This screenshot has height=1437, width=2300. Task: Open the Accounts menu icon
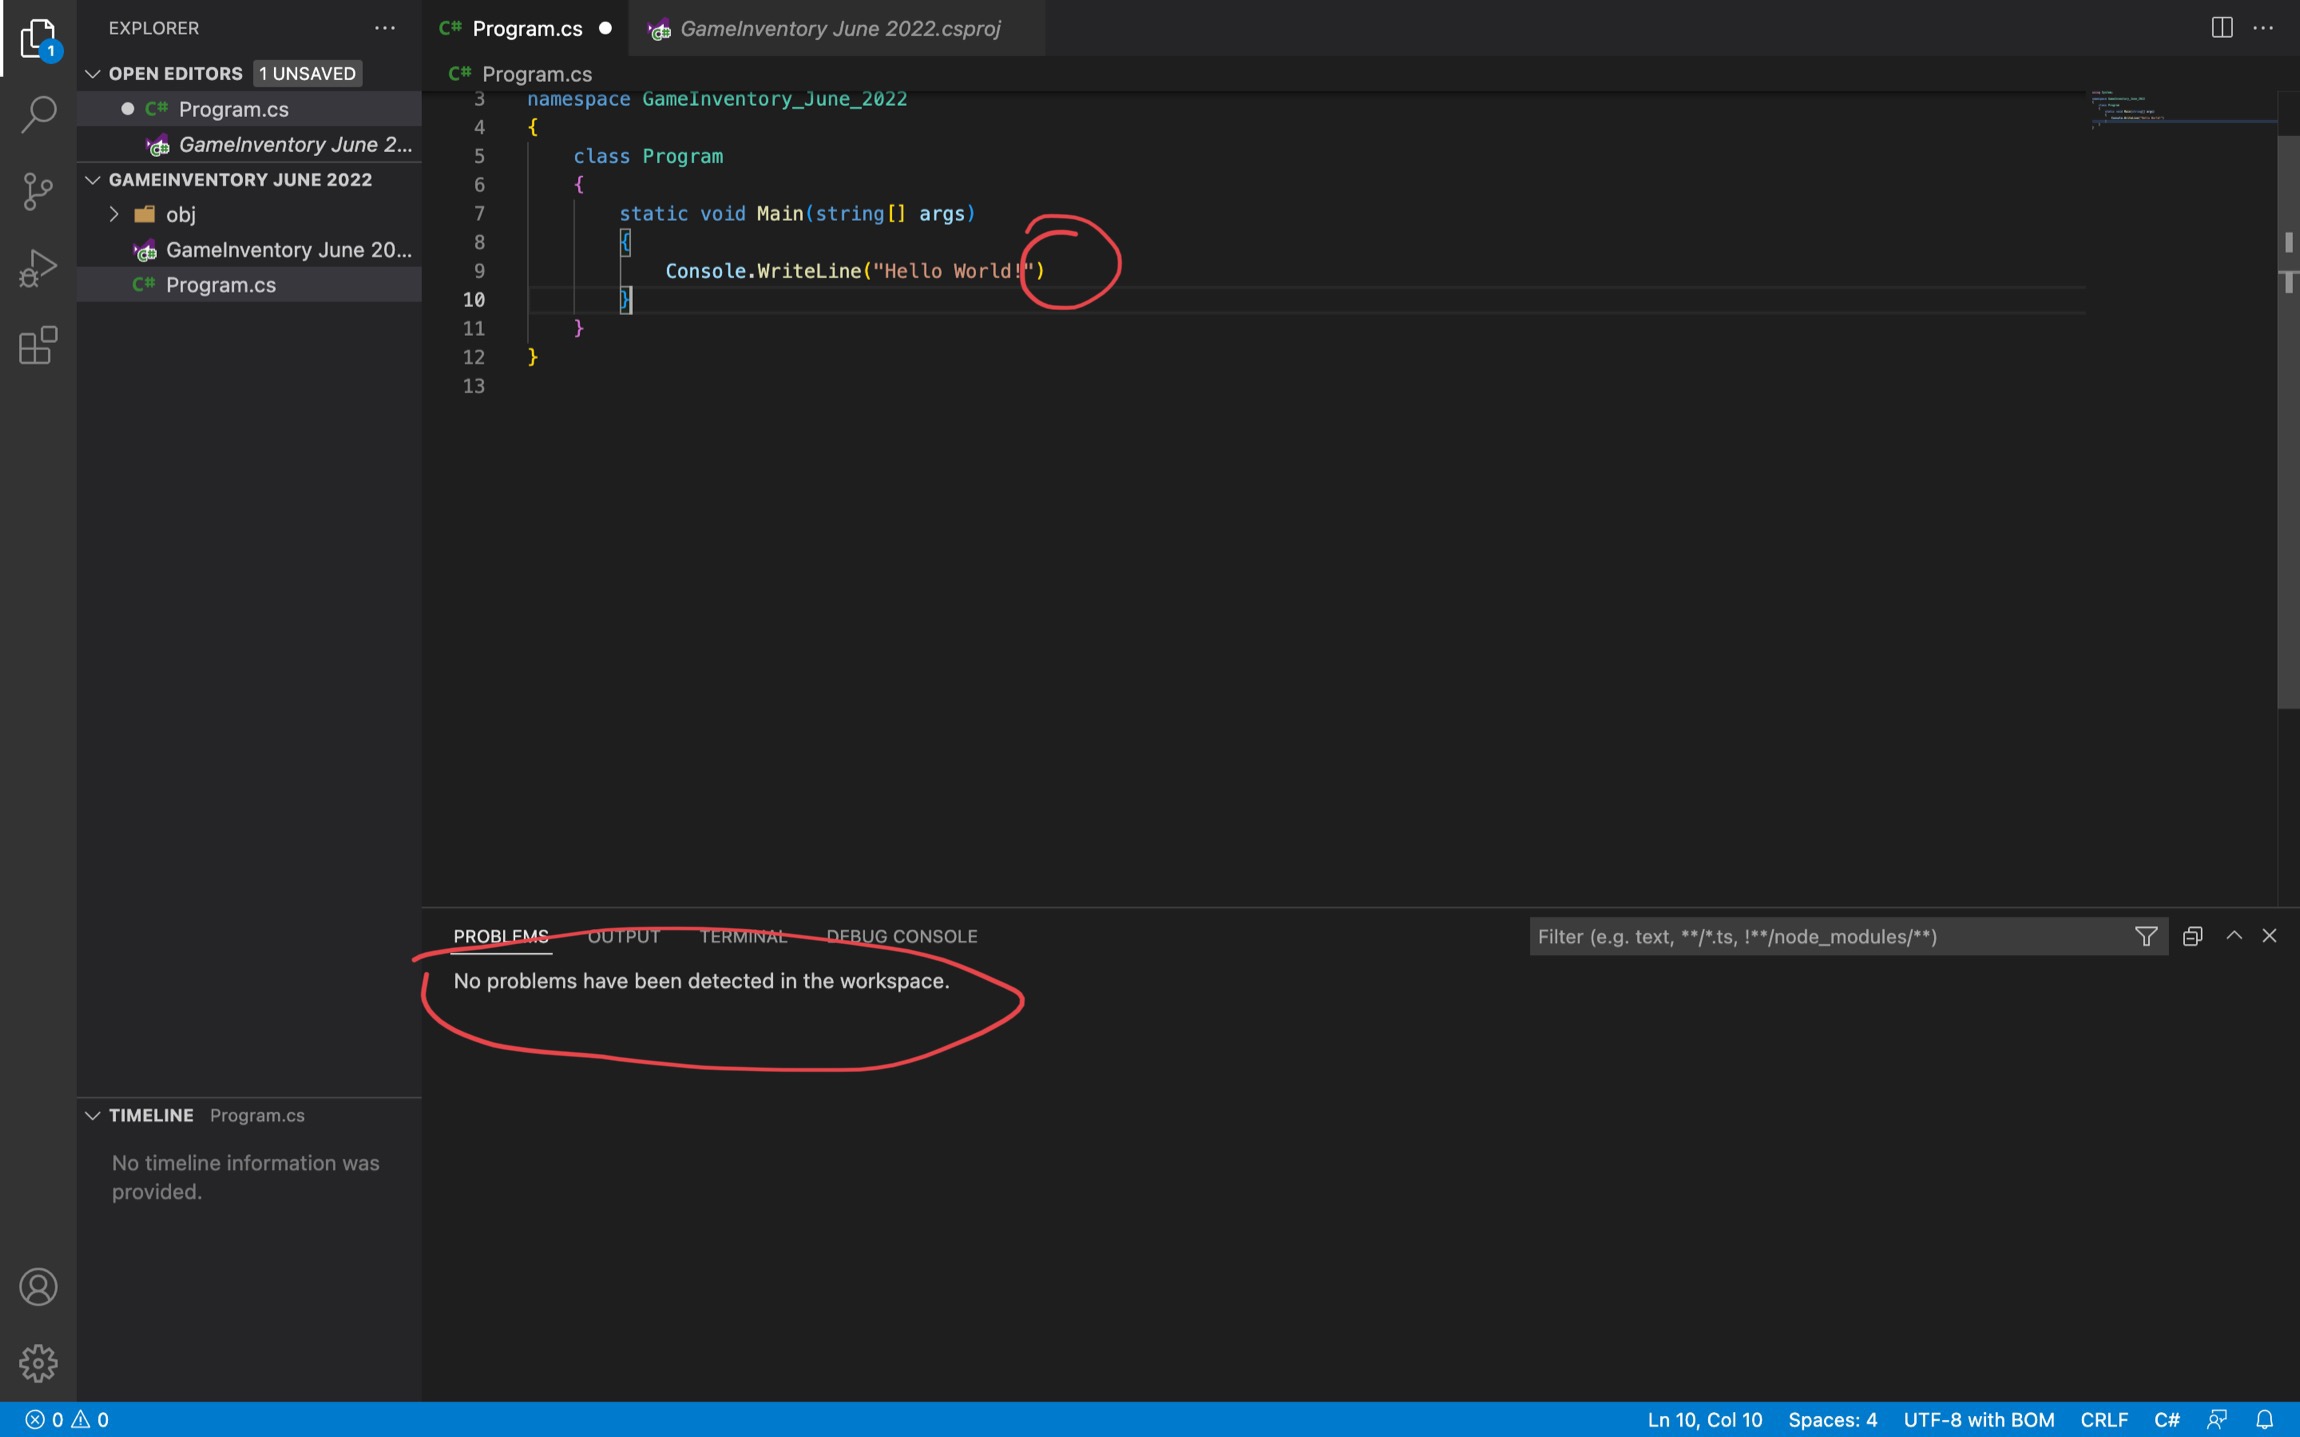coord(38,1286)
